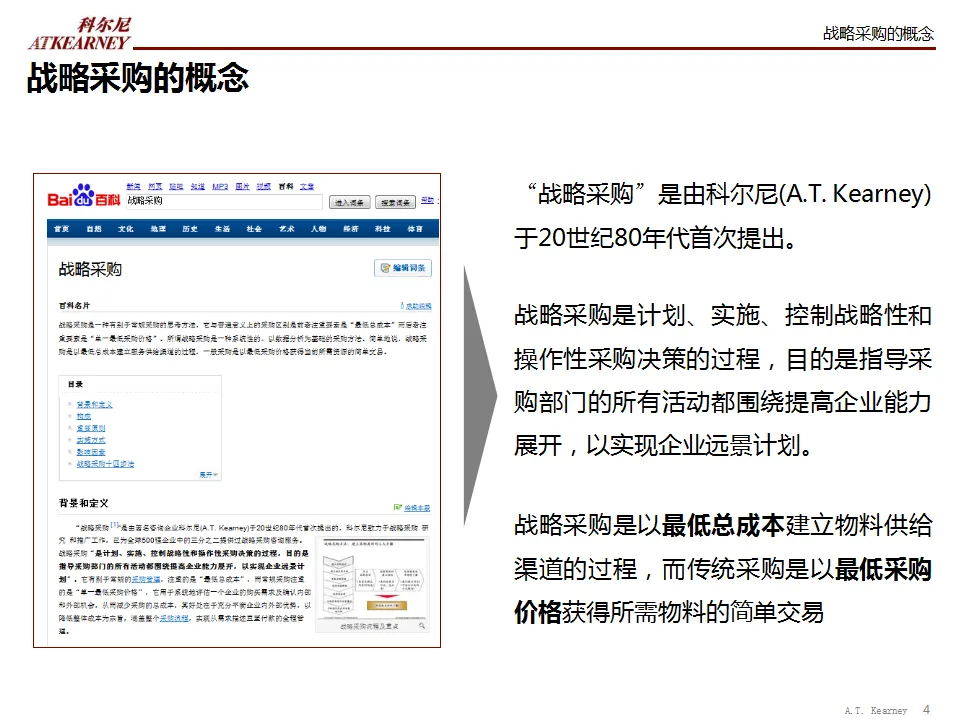The image size is (960, 720).
Task: Click the A.T. Kearney logo at top left
Action: 80,34
